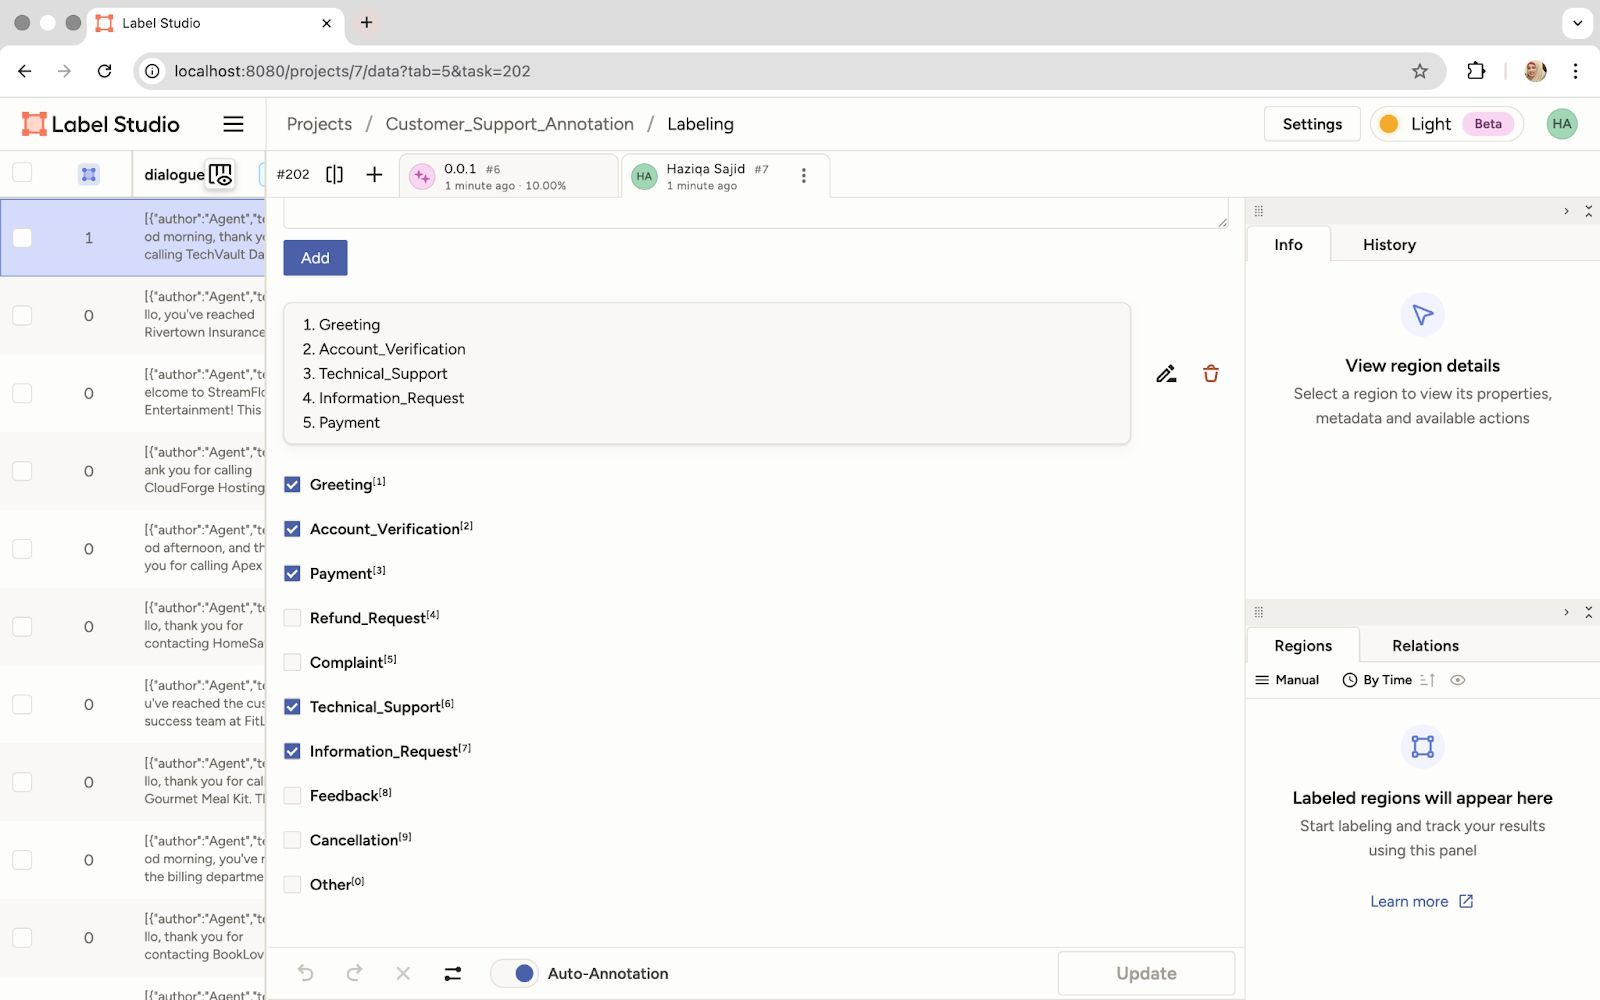
Task: Open the three-dot menu for Haziqa Sajid annotation
Action: click(x=803, y=176)
